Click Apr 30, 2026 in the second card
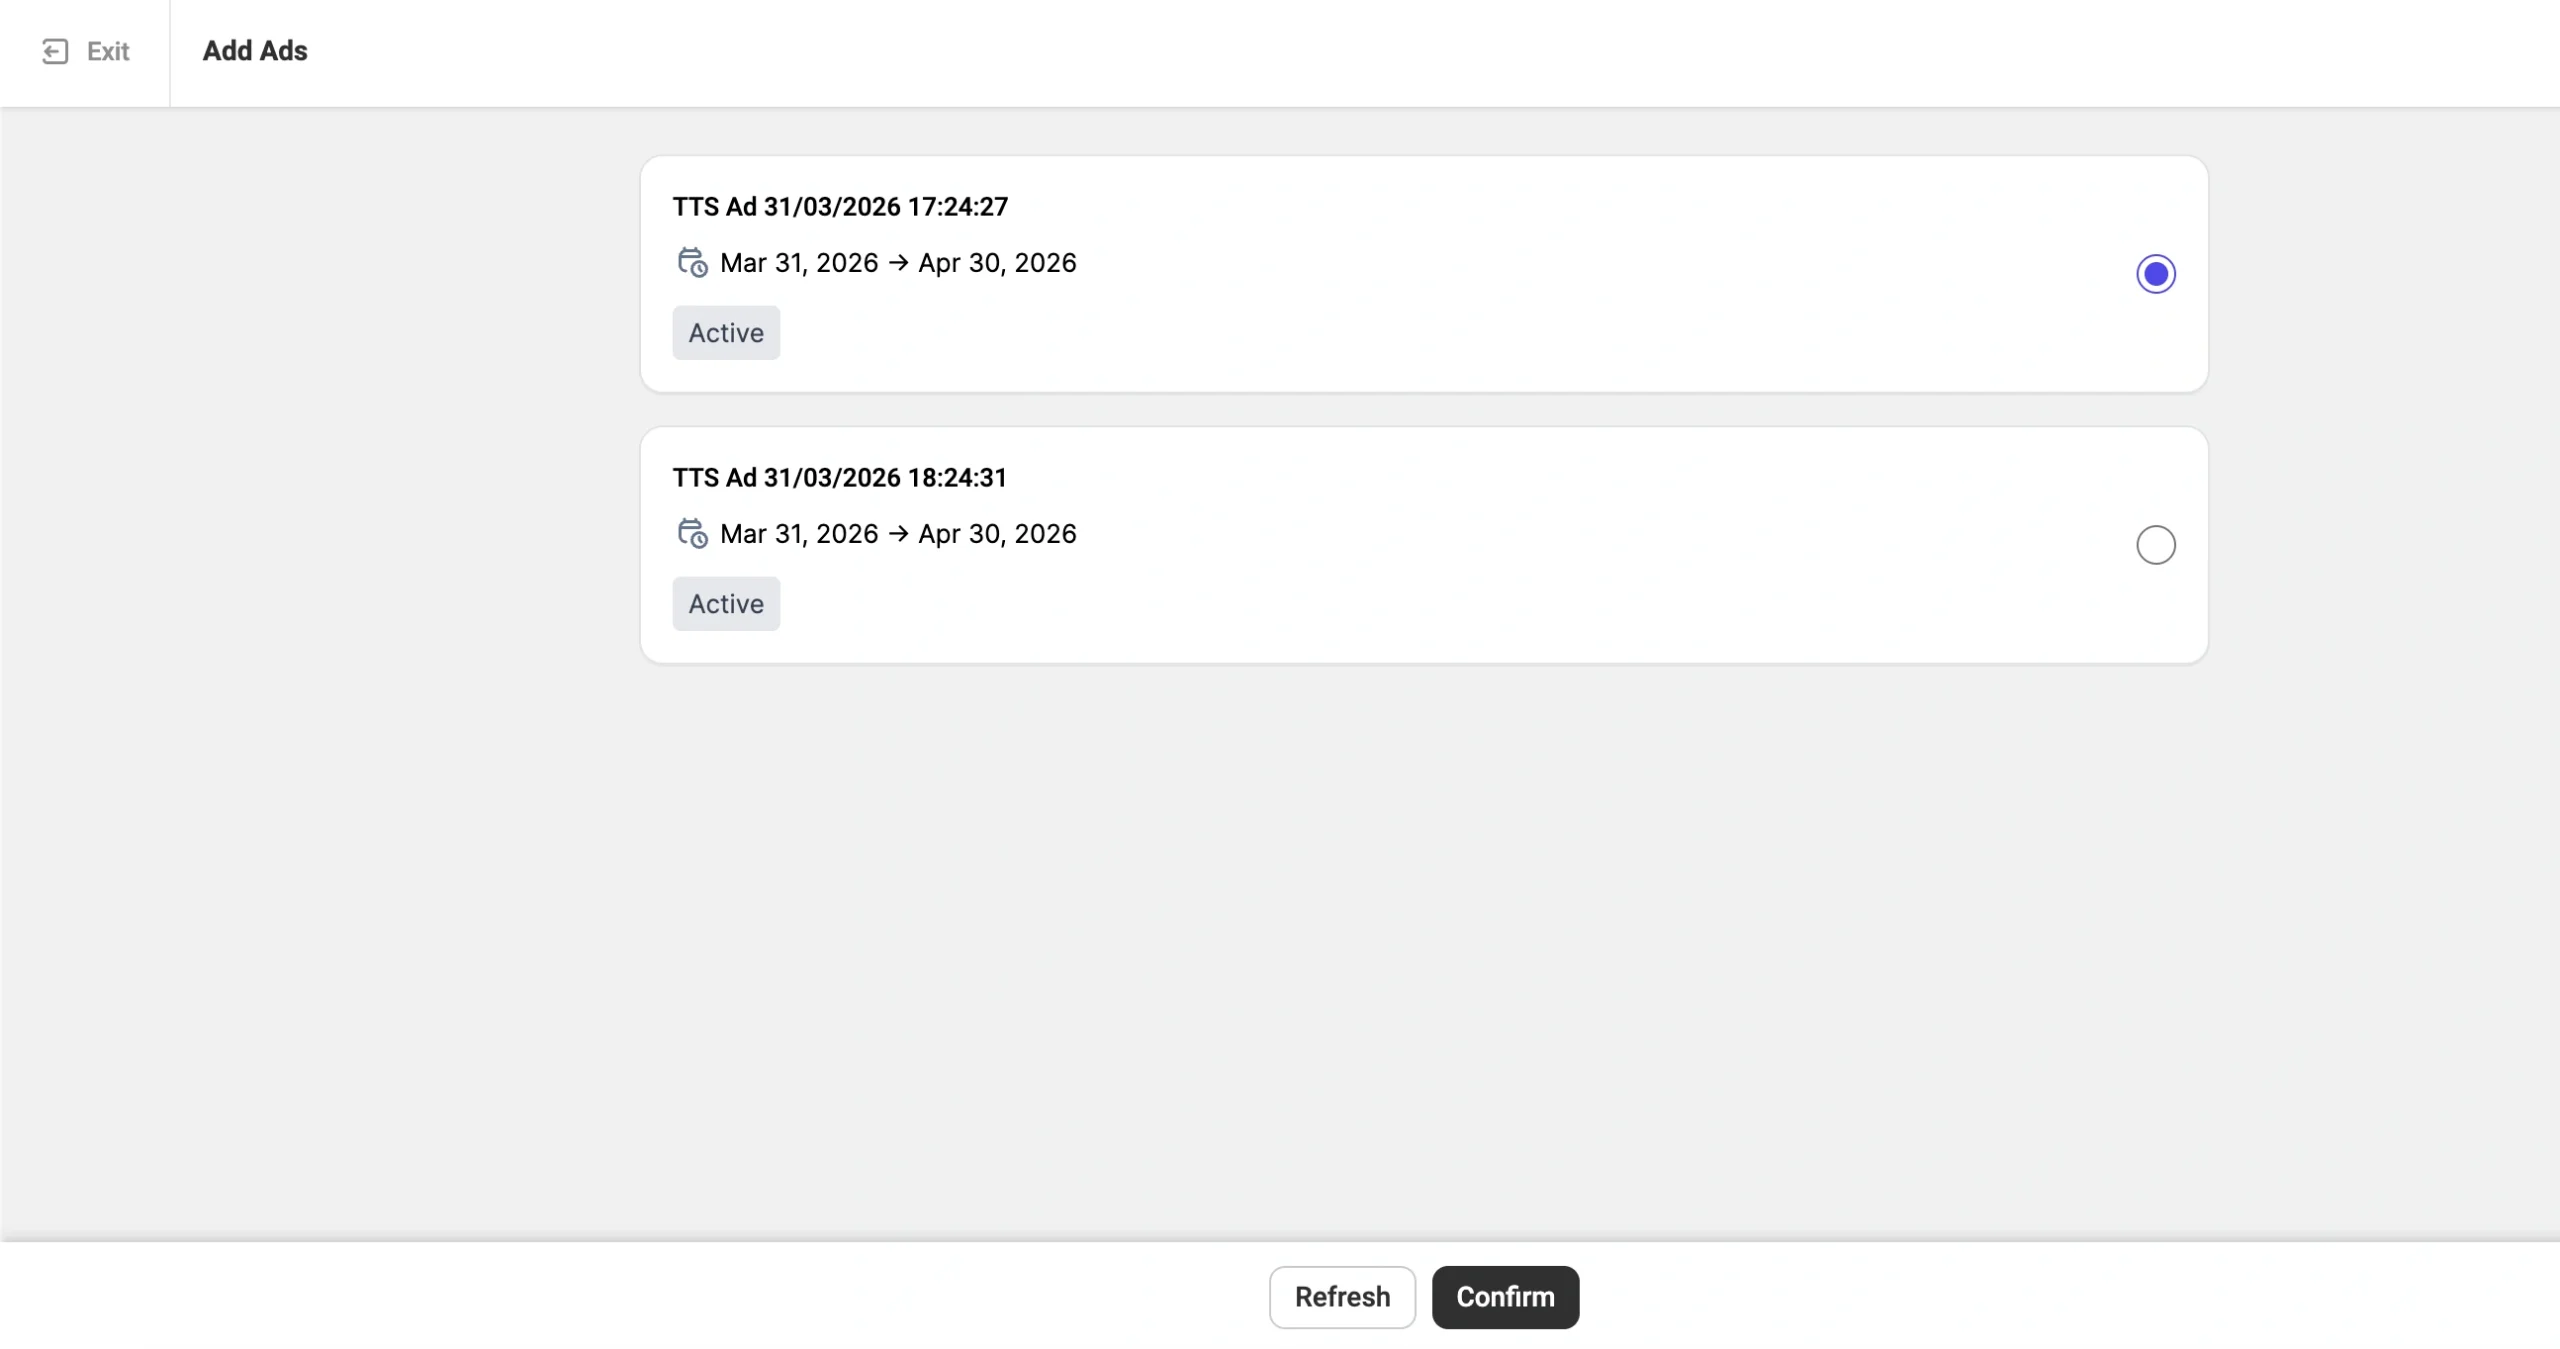Viewport: 2560px width, 1349px height. point(997,534)
